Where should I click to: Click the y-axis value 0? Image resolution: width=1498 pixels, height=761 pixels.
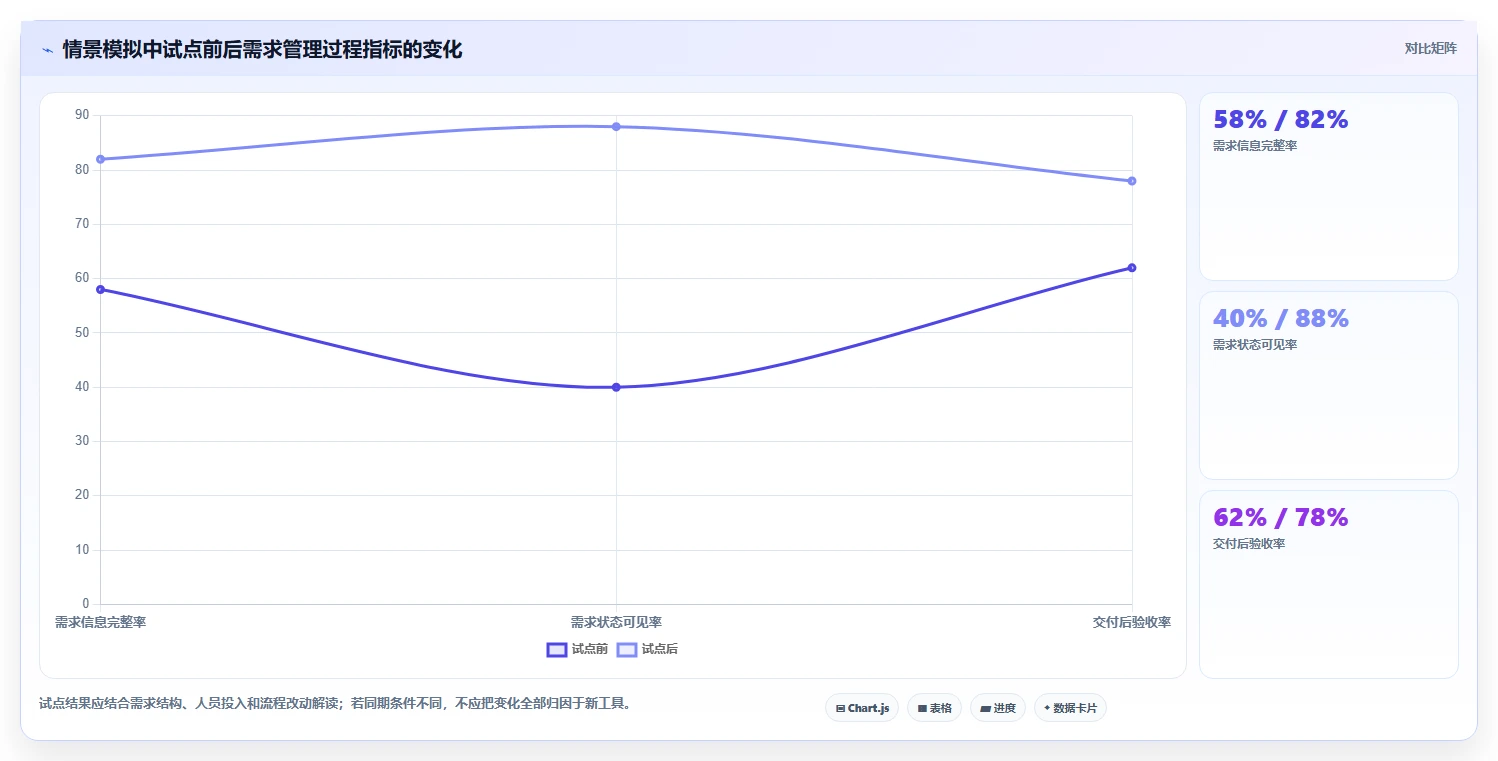coord(85,604)
